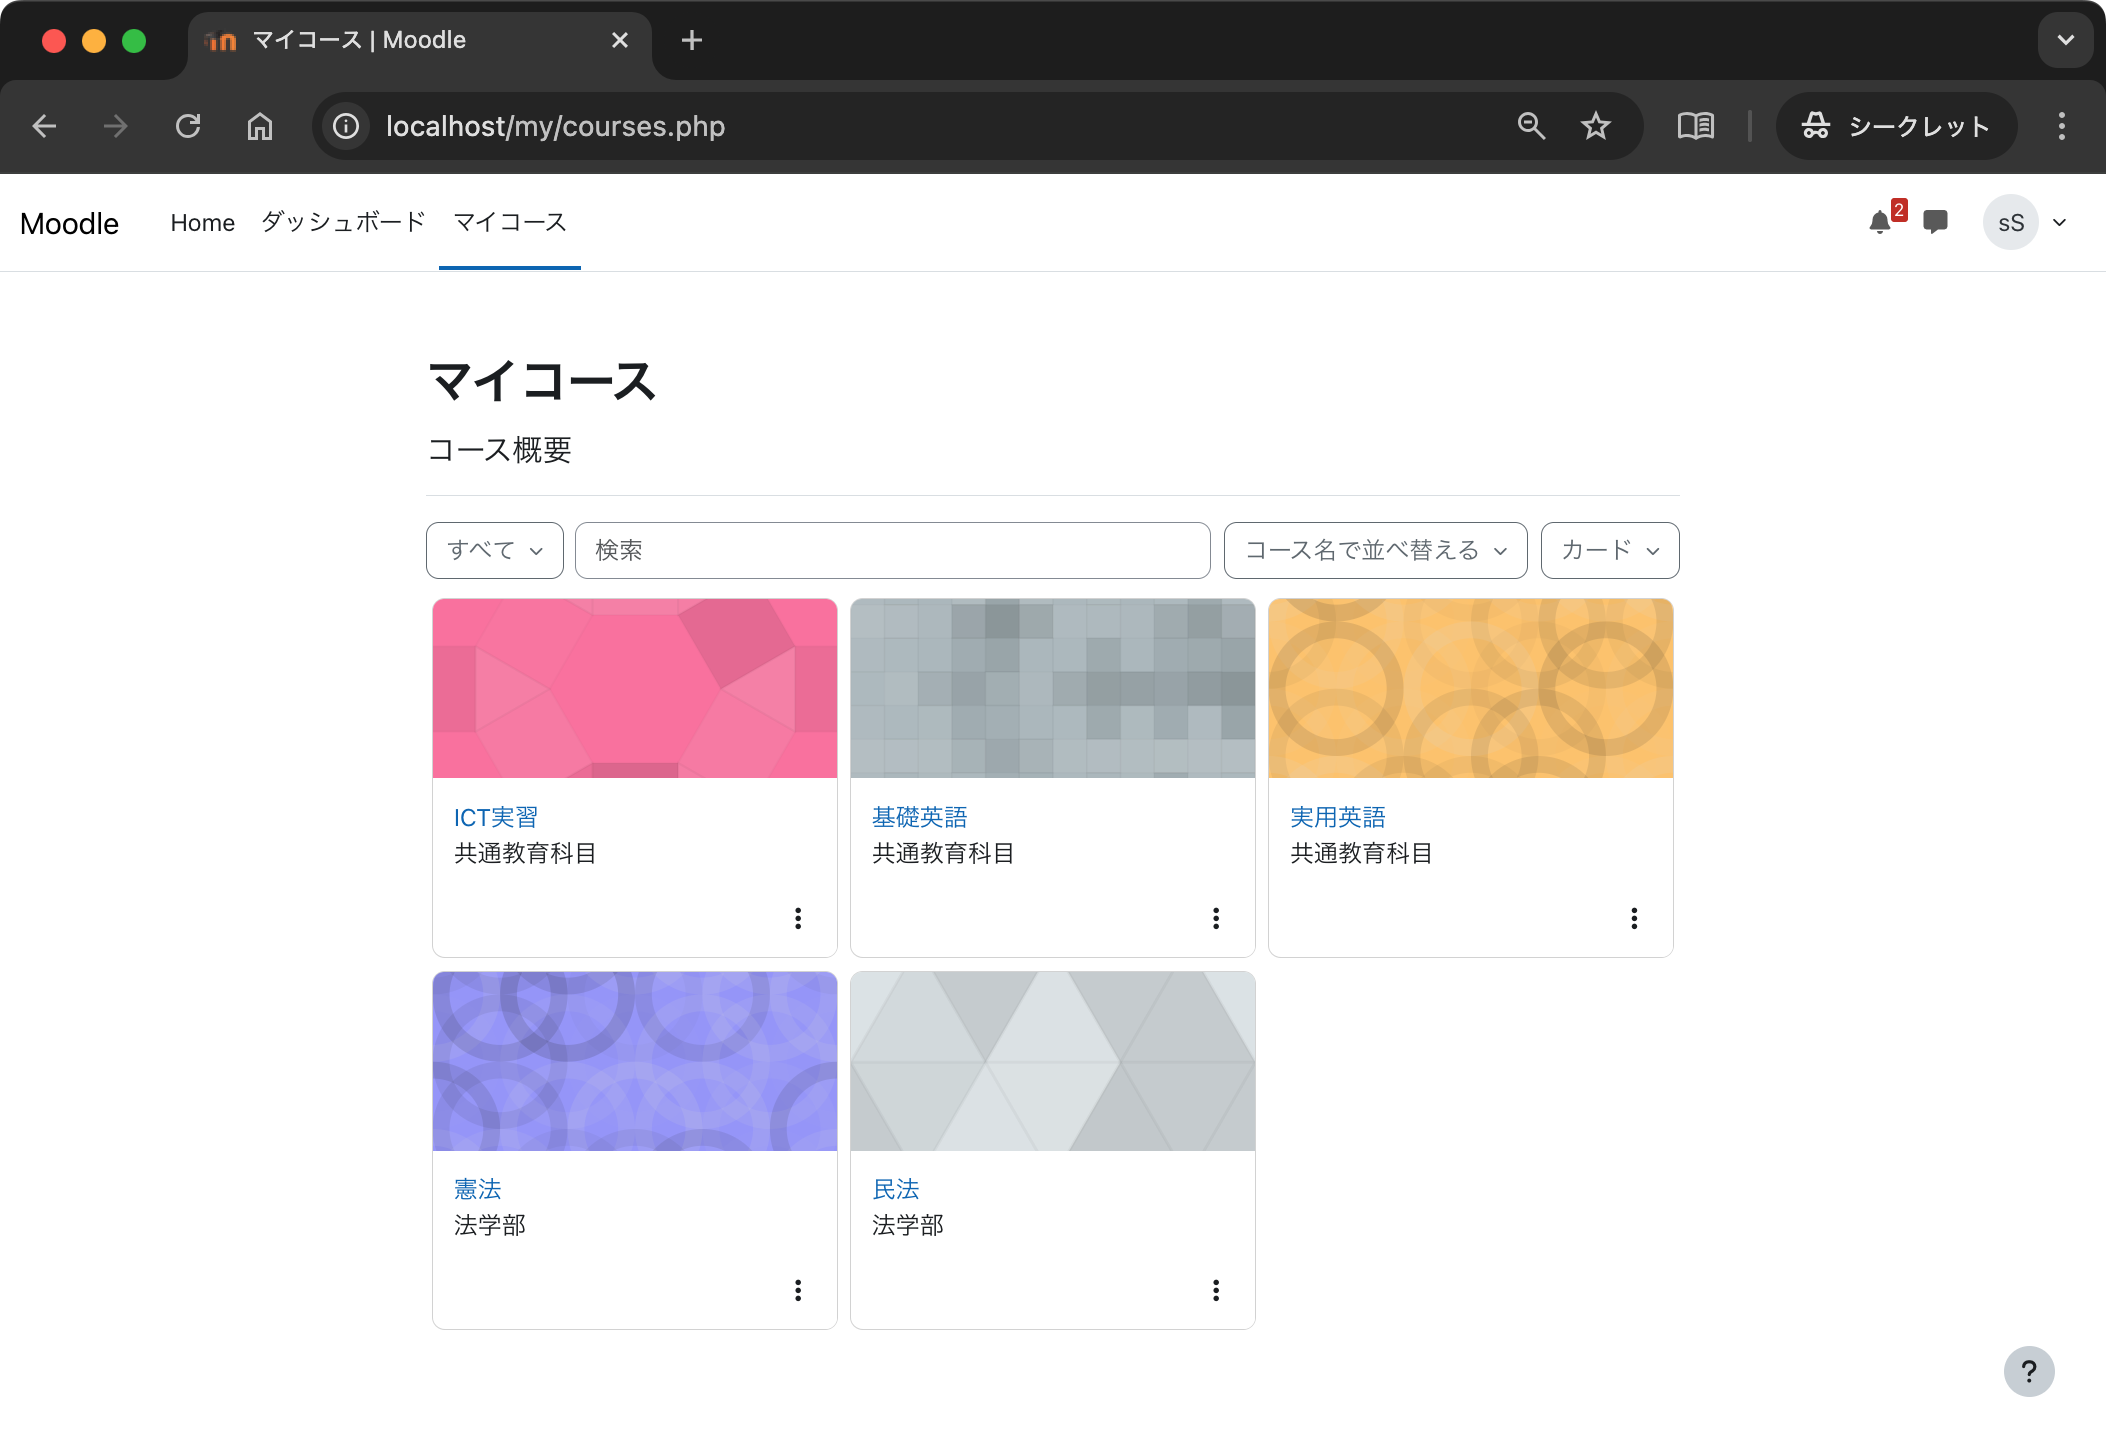Screen dimensions: 2106x1448
Task: Open the 実用英語 course link
Action: click(1337, 816)
